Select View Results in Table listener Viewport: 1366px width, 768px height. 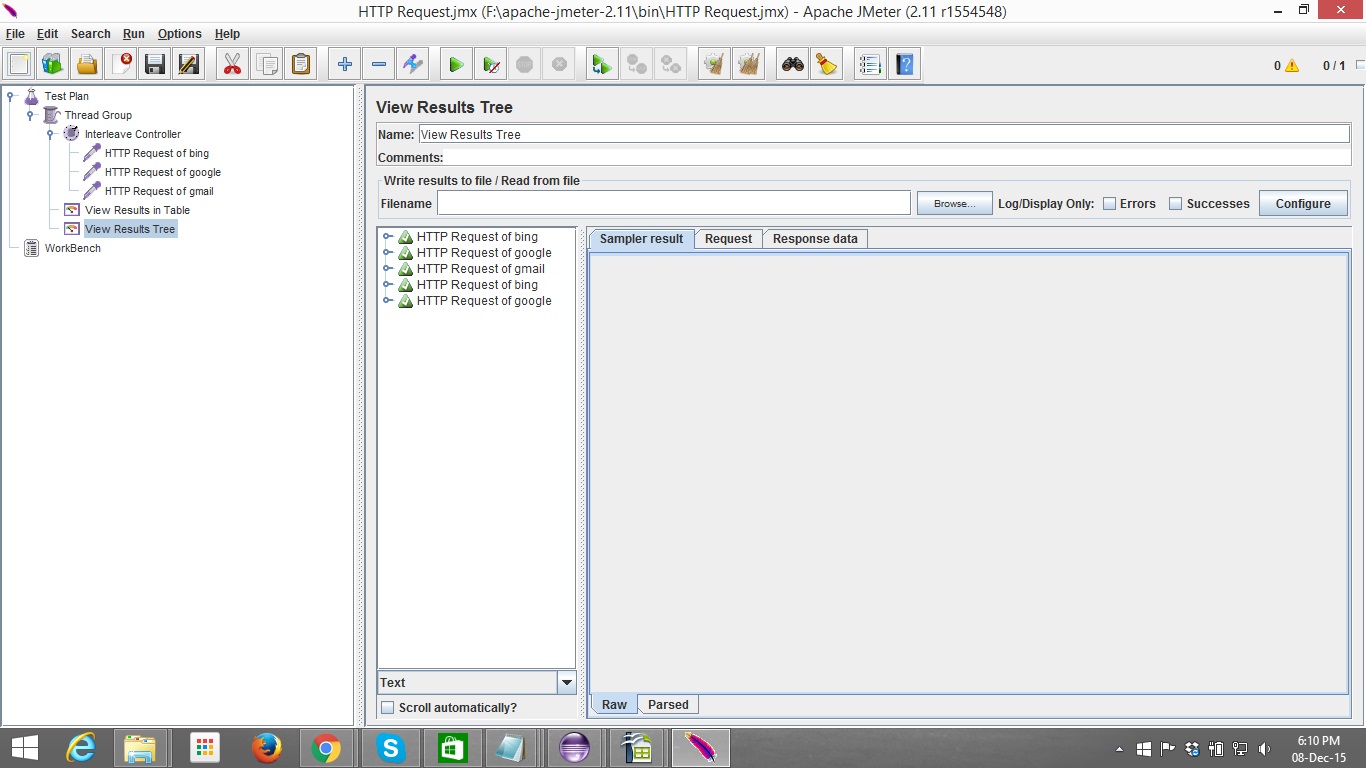coord(137,211)
